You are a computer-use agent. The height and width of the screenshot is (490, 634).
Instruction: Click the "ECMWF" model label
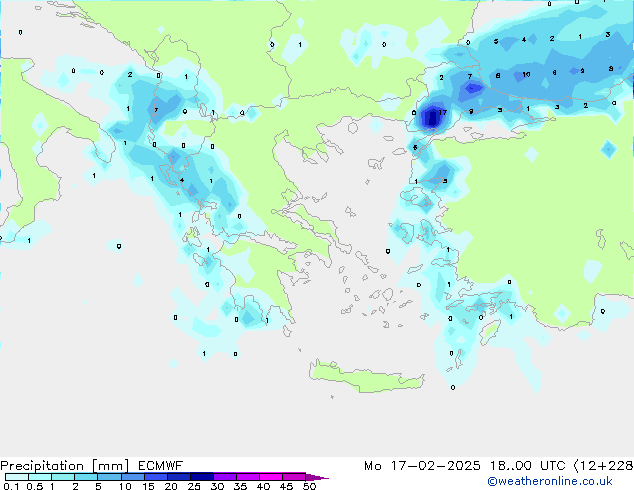(161, 466)
